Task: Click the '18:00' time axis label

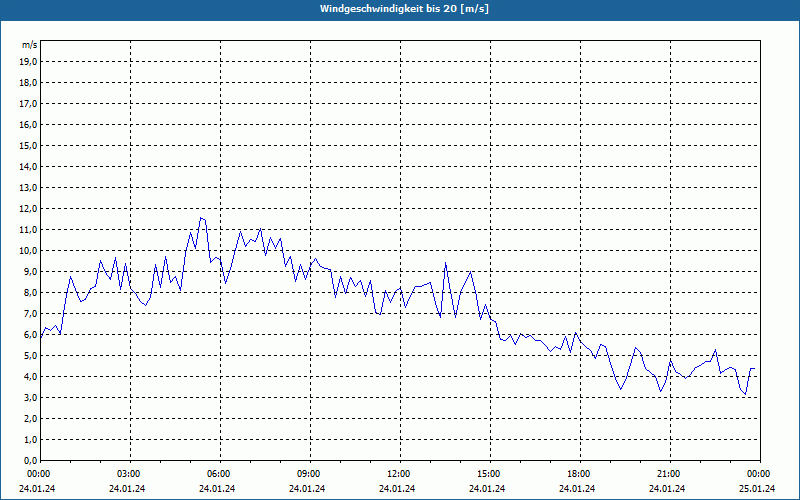Action: [580, 474]
